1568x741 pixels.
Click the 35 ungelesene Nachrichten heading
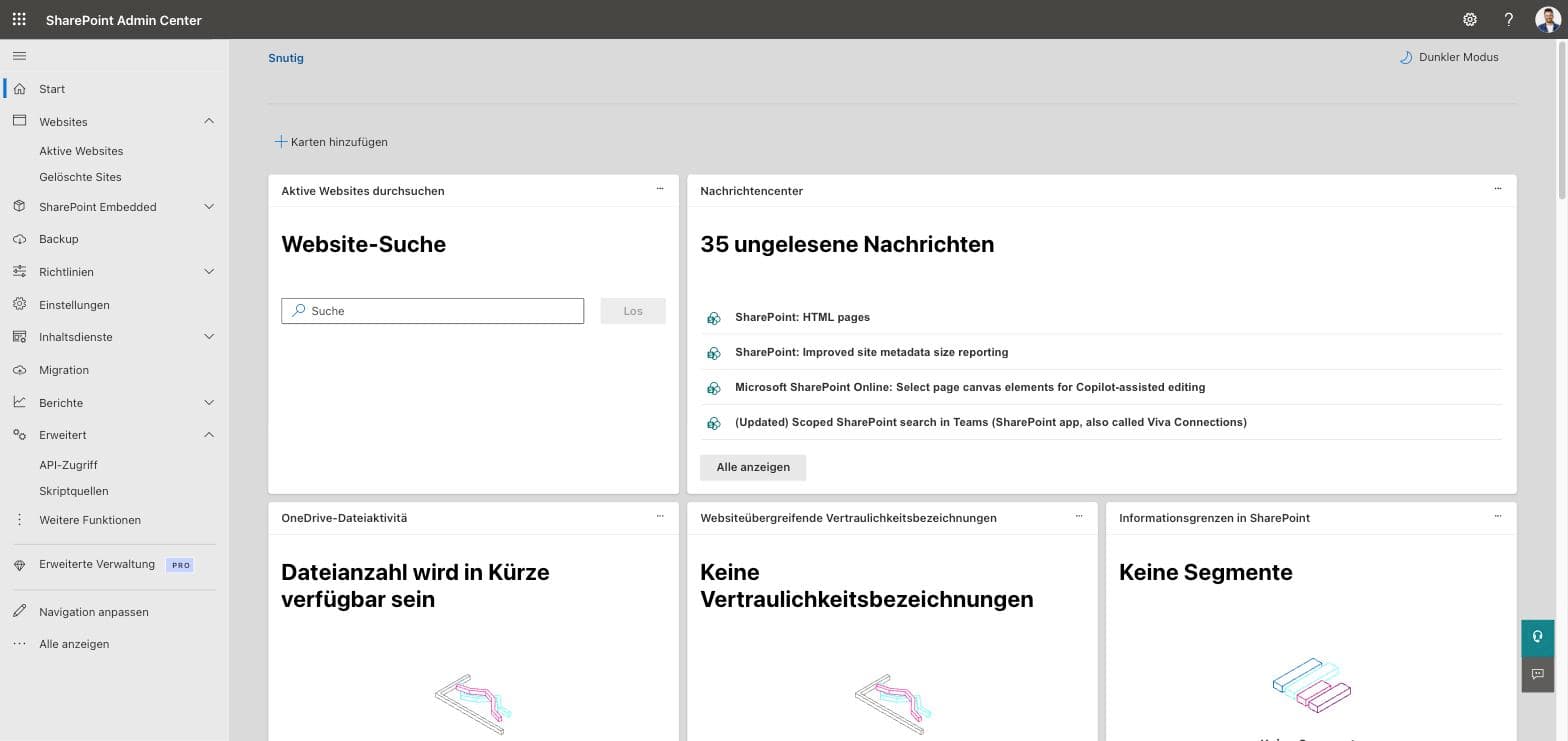click(847, 244)
